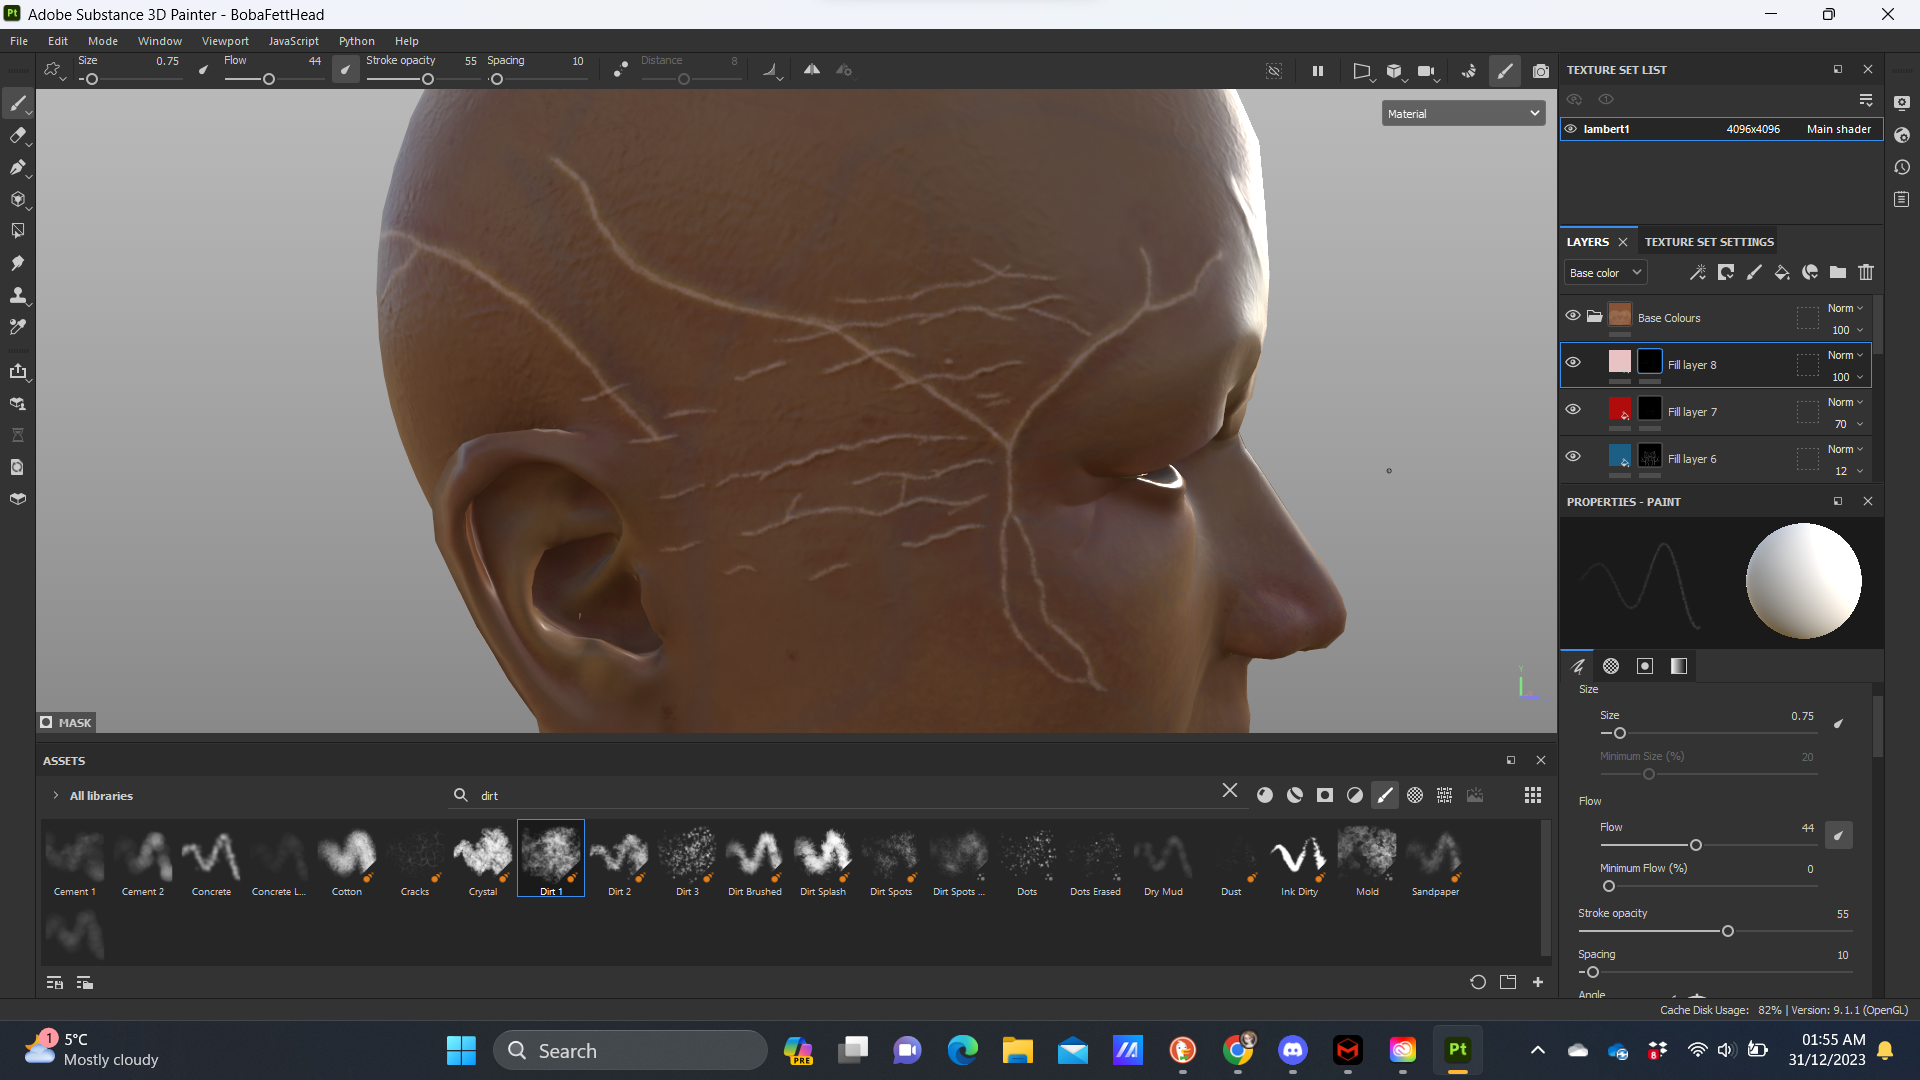Click the MASK indicator button
The height and width of the screenshot is (1080, 1920).
[66, 722]
